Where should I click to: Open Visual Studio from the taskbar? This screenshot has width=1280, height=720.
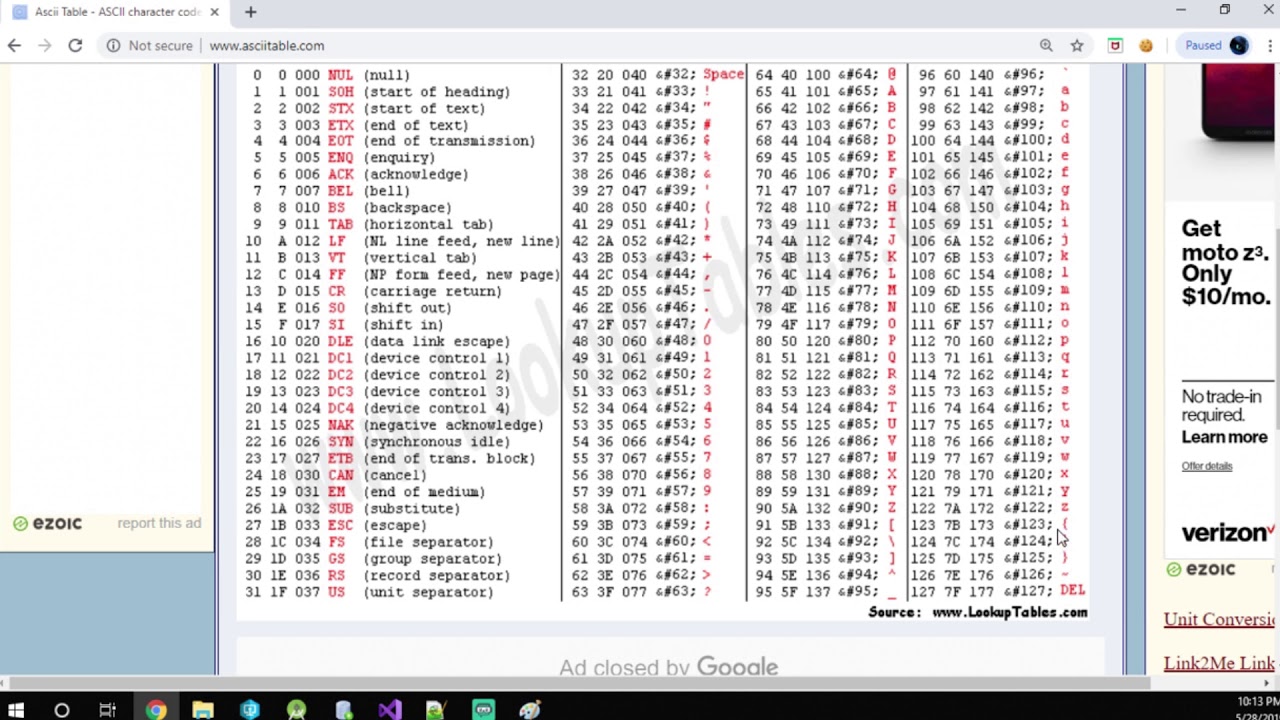pos(390,710)
